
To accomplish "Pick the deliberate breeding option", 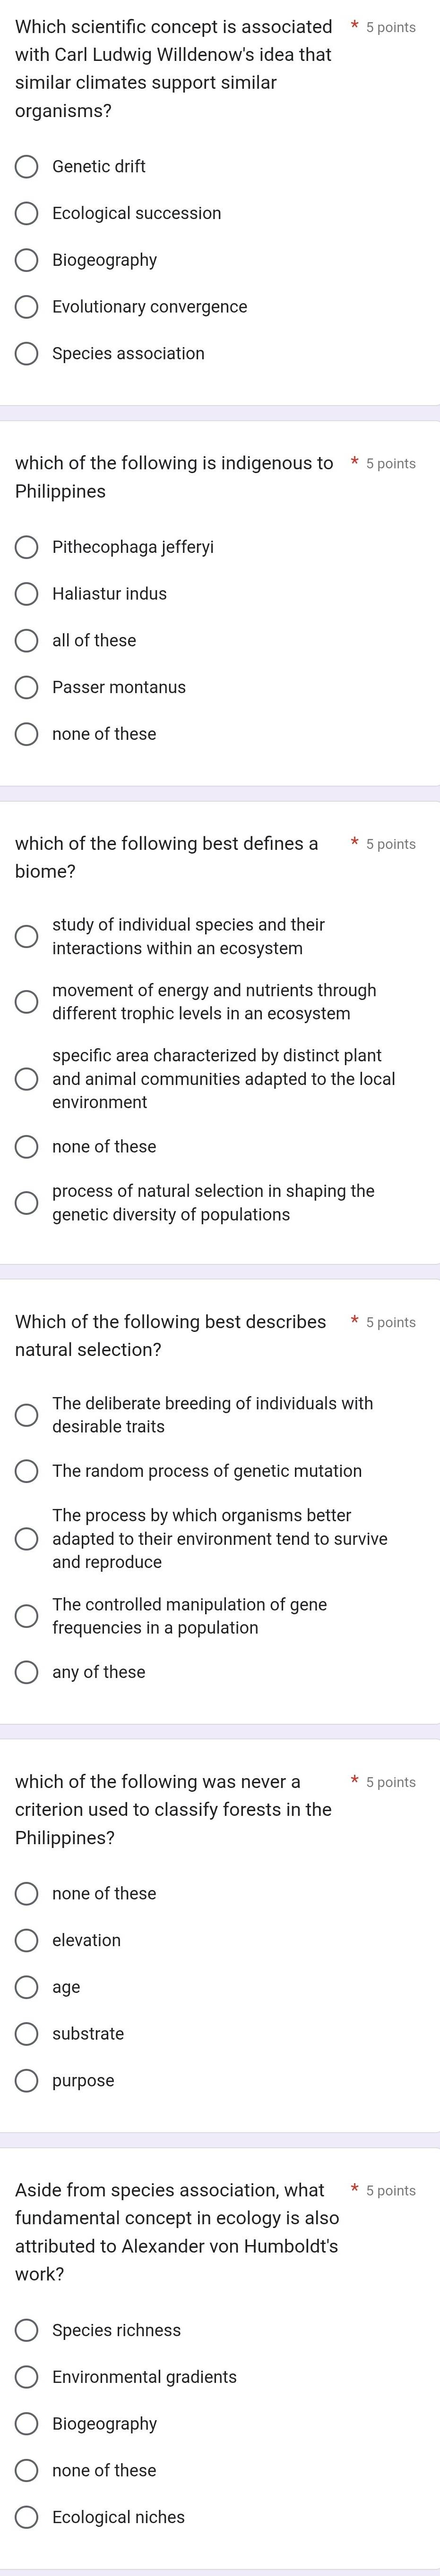I will (27, 1414).
